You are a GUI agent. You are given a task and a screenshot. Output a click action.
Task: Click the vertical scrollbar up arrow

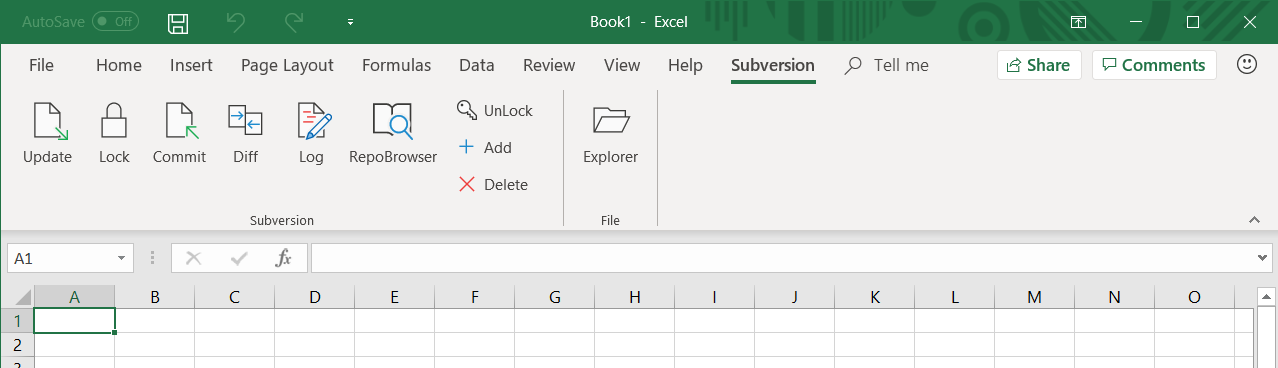(x=1266, y=297)
